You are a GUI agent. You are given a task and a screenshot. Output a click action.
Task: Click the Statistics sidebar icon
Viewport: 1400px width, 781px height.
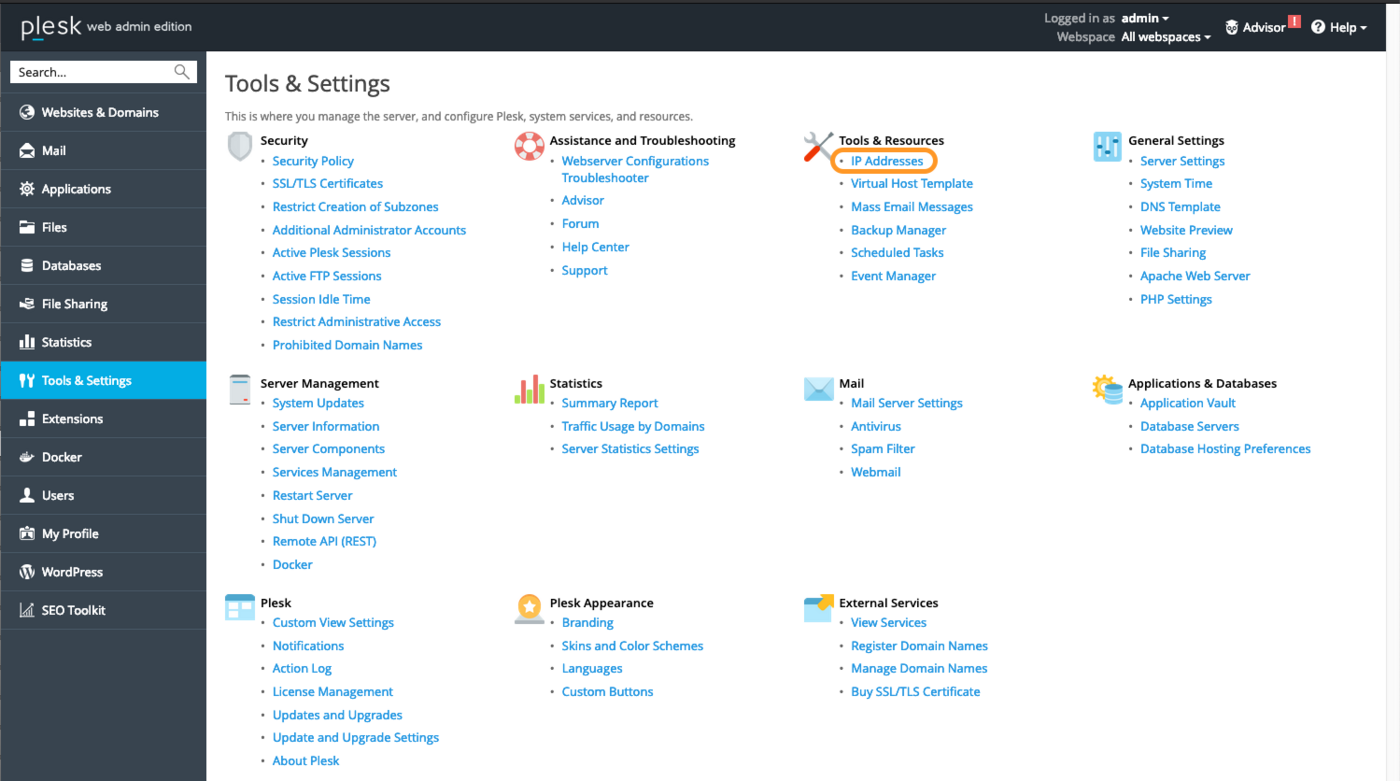click(x=26, y=341)
